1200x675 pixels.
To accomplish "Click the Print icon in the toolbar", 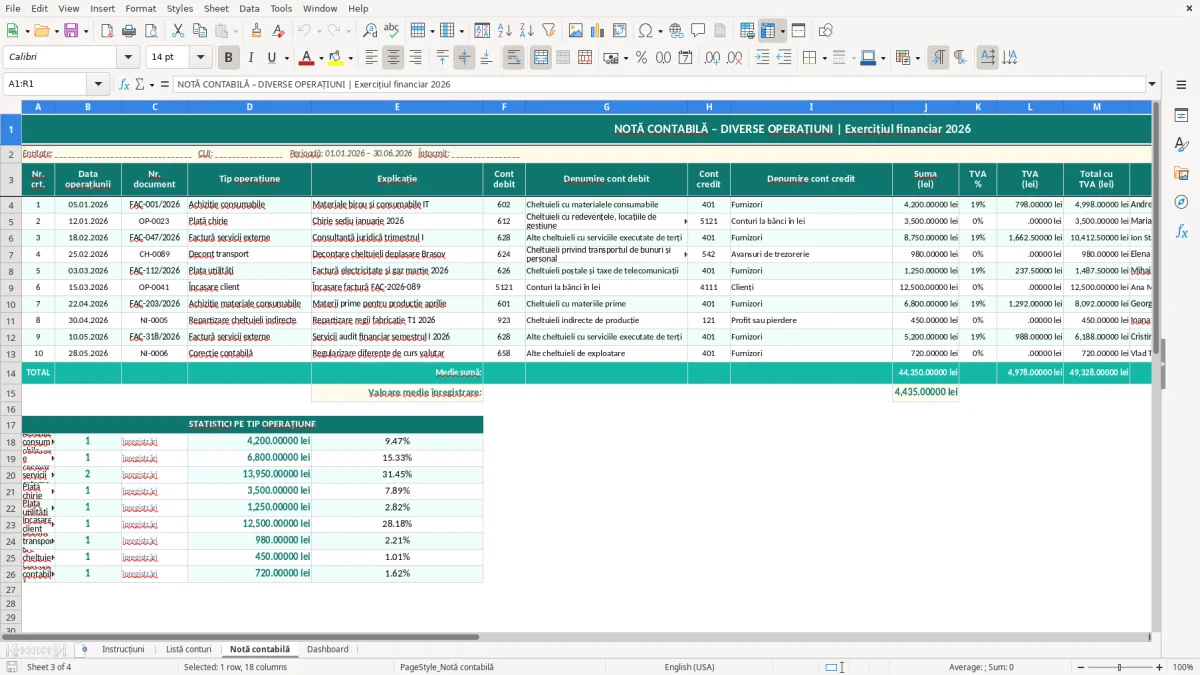I will 128,31.
